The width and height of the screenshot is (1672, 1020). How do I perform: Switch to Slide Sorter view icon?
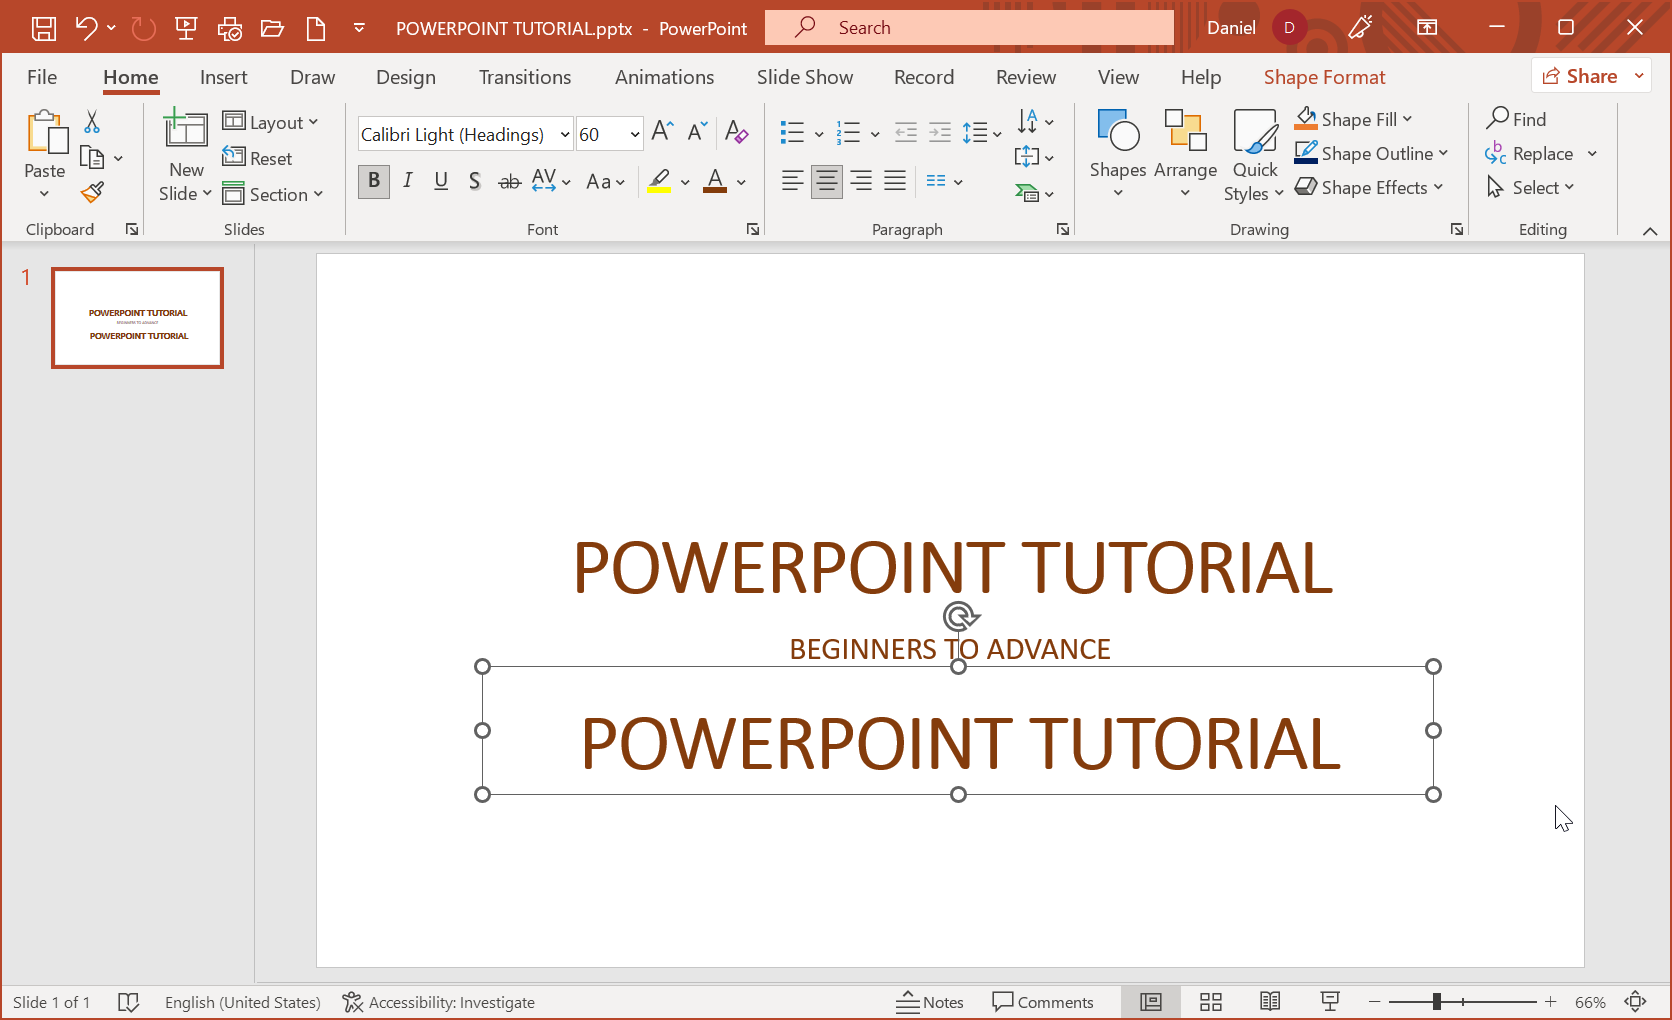coord(1211,1002)
